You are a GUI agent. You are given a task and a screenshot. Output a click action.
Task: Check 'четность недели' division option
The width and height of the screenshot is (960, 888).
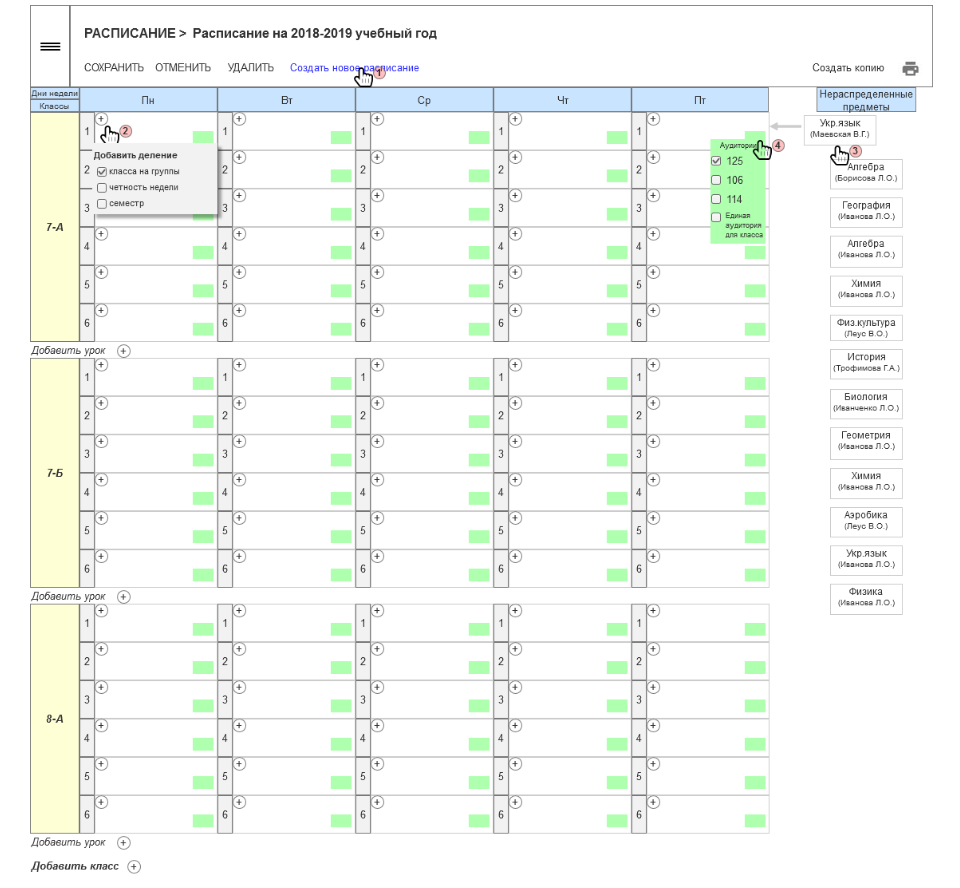click(102, 188)
